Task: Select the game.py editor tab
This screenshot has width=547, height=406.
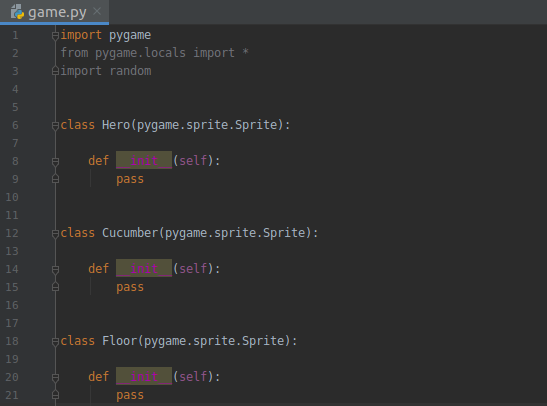Action: click(x=54, y=12)
